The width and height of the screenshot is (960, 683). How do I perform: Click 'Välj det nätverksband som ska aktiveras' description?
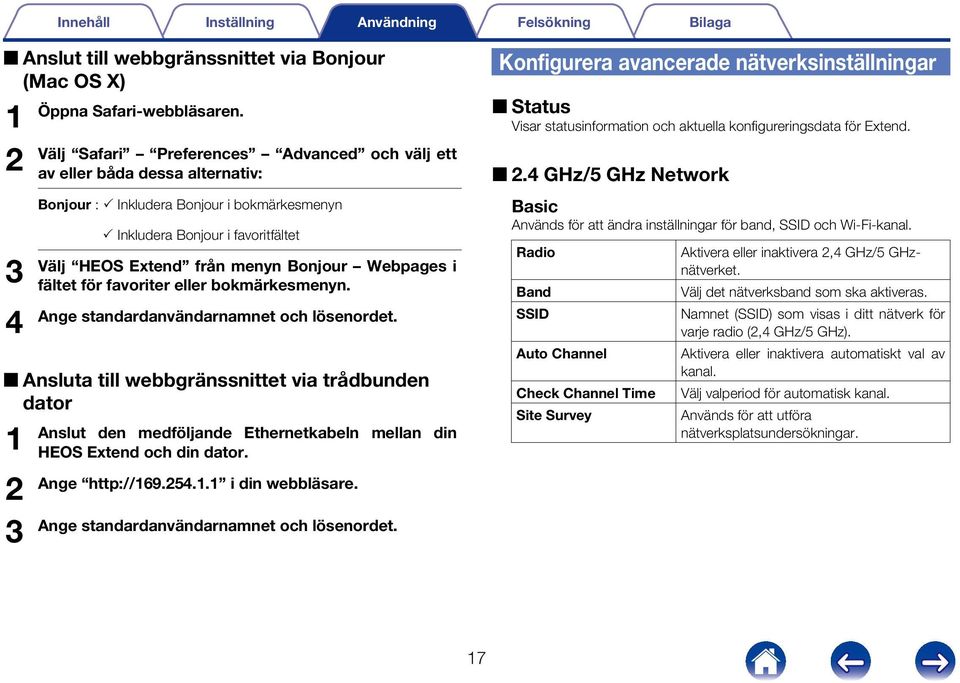(x=803, y=292)
